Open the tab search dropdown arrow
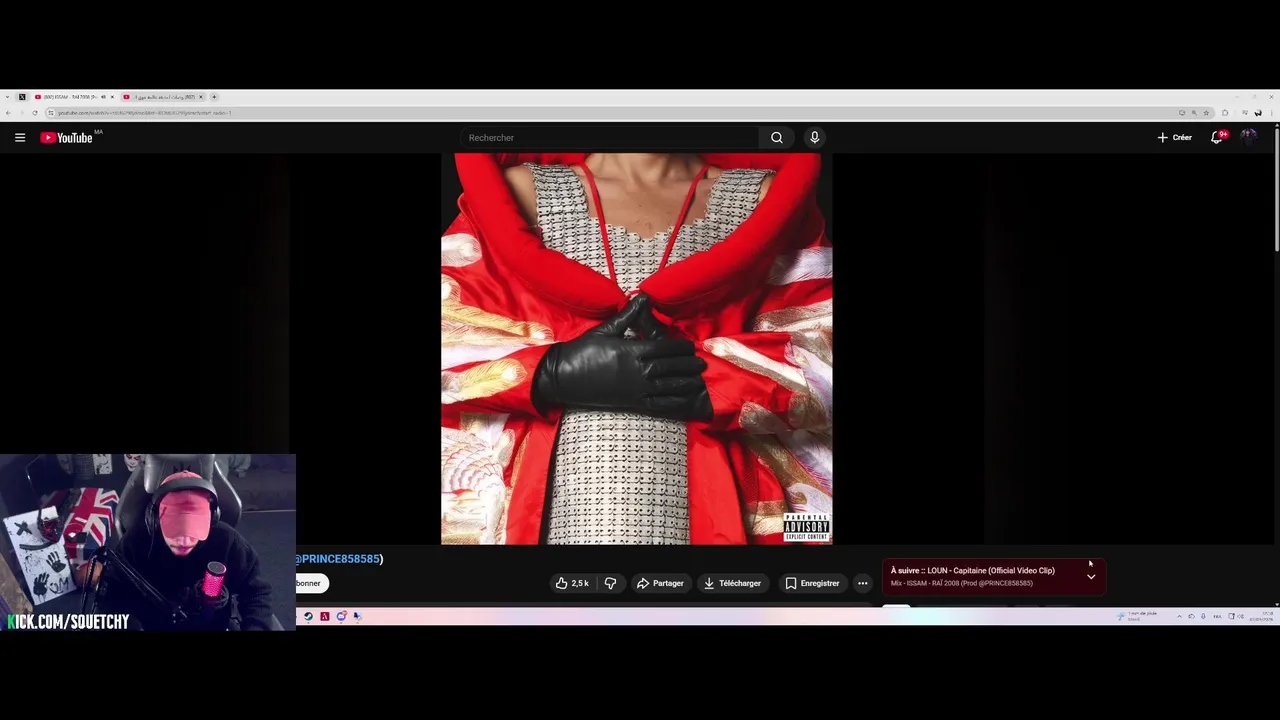Screen dimensions: 1280x720 click(7, 97)
